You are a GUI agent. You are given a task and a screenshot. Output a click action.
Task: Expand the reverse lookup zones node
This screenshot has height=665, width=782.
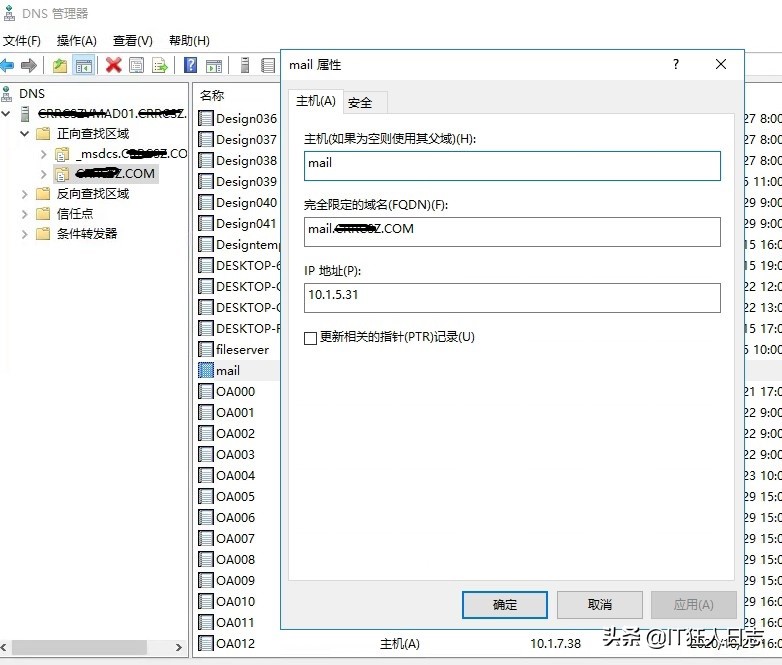tap(24, 194)
